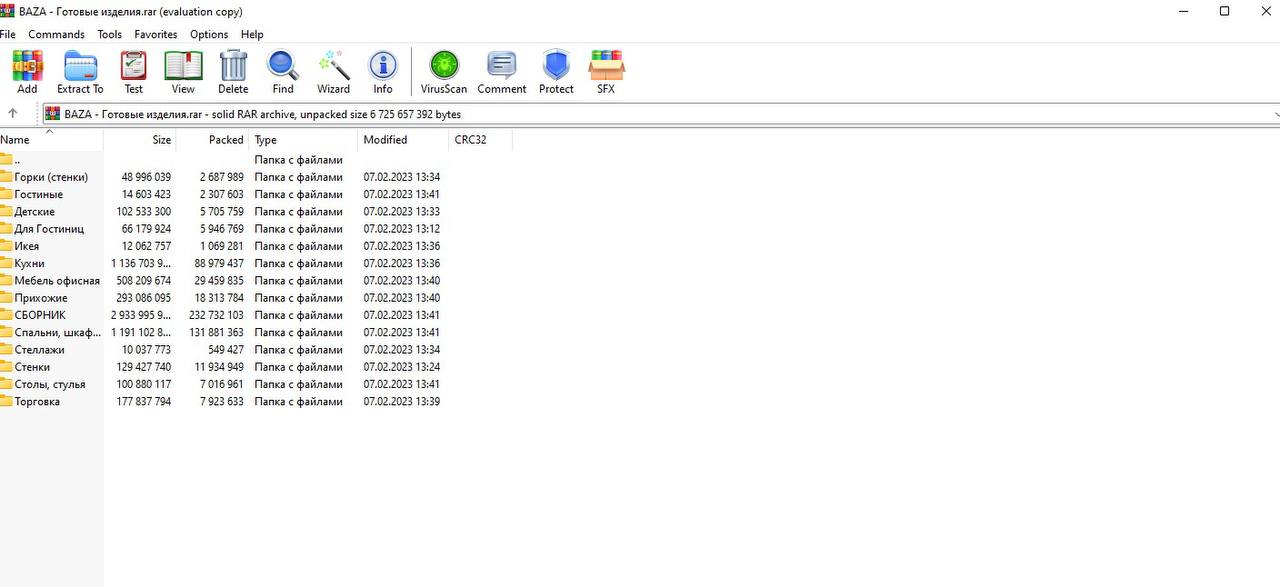
Task: Sort by the Packed column header
Action: click(213, 140)
